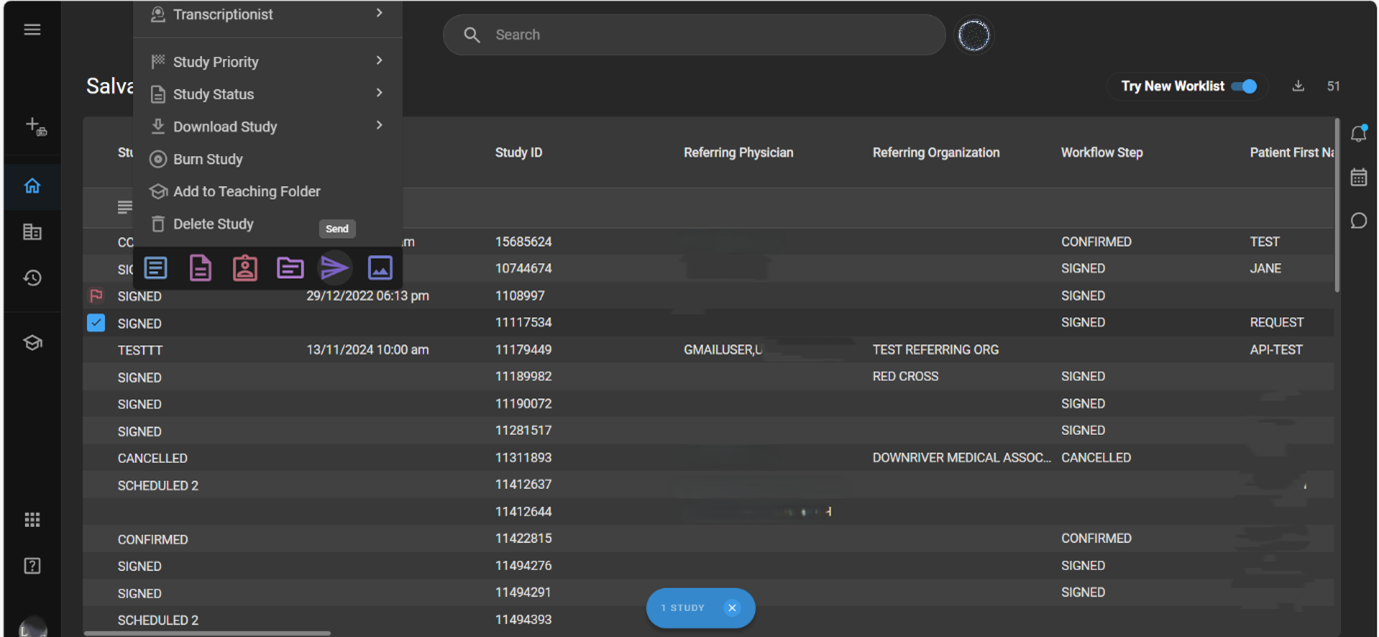Expand the Study Status submenu
The height and width of the screenshot is (637, 1379).
pos(266,94)
